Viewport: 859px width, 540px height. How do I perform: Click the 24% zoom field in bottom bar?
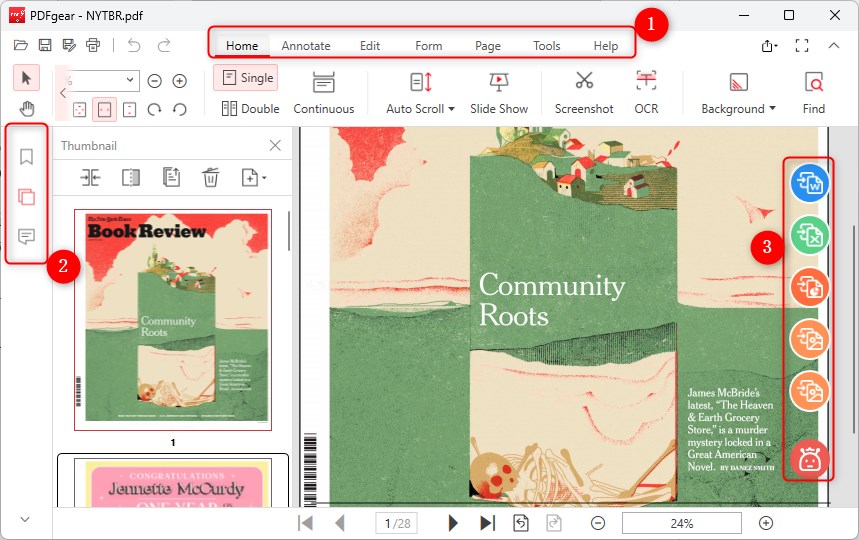pyautogui.click(x=682, y=524)
